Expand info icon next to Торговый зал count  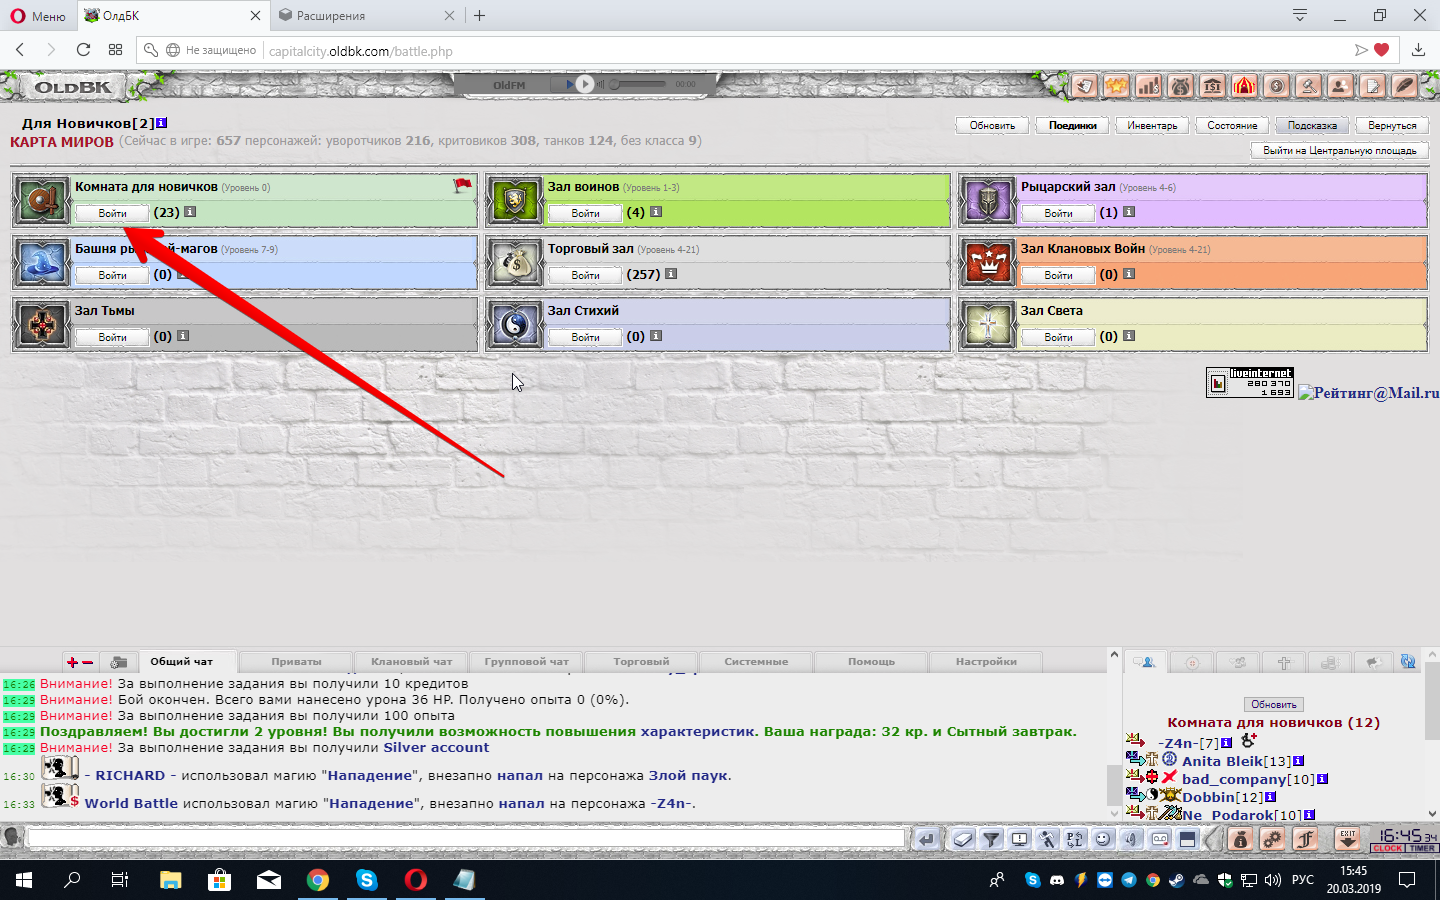pos(671,274)
